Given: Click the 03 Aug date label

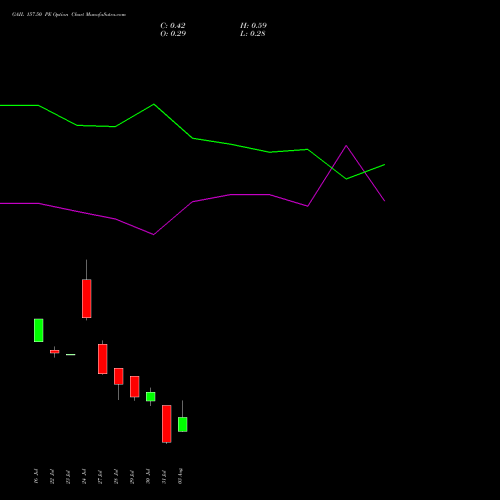Looking at the screenshot, I should [x=180, y=476].
